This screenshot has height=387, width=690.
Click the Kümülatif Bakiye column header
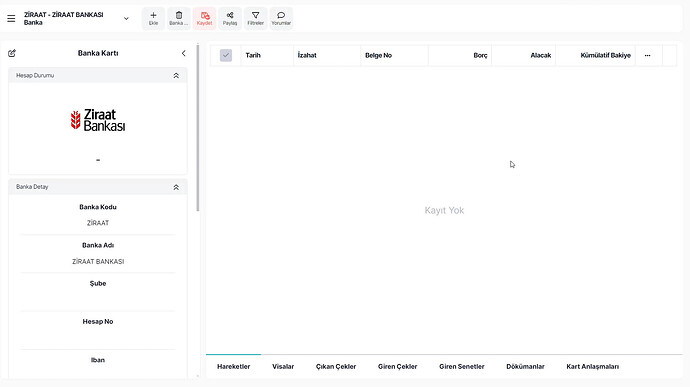click(x=606, y=55)
